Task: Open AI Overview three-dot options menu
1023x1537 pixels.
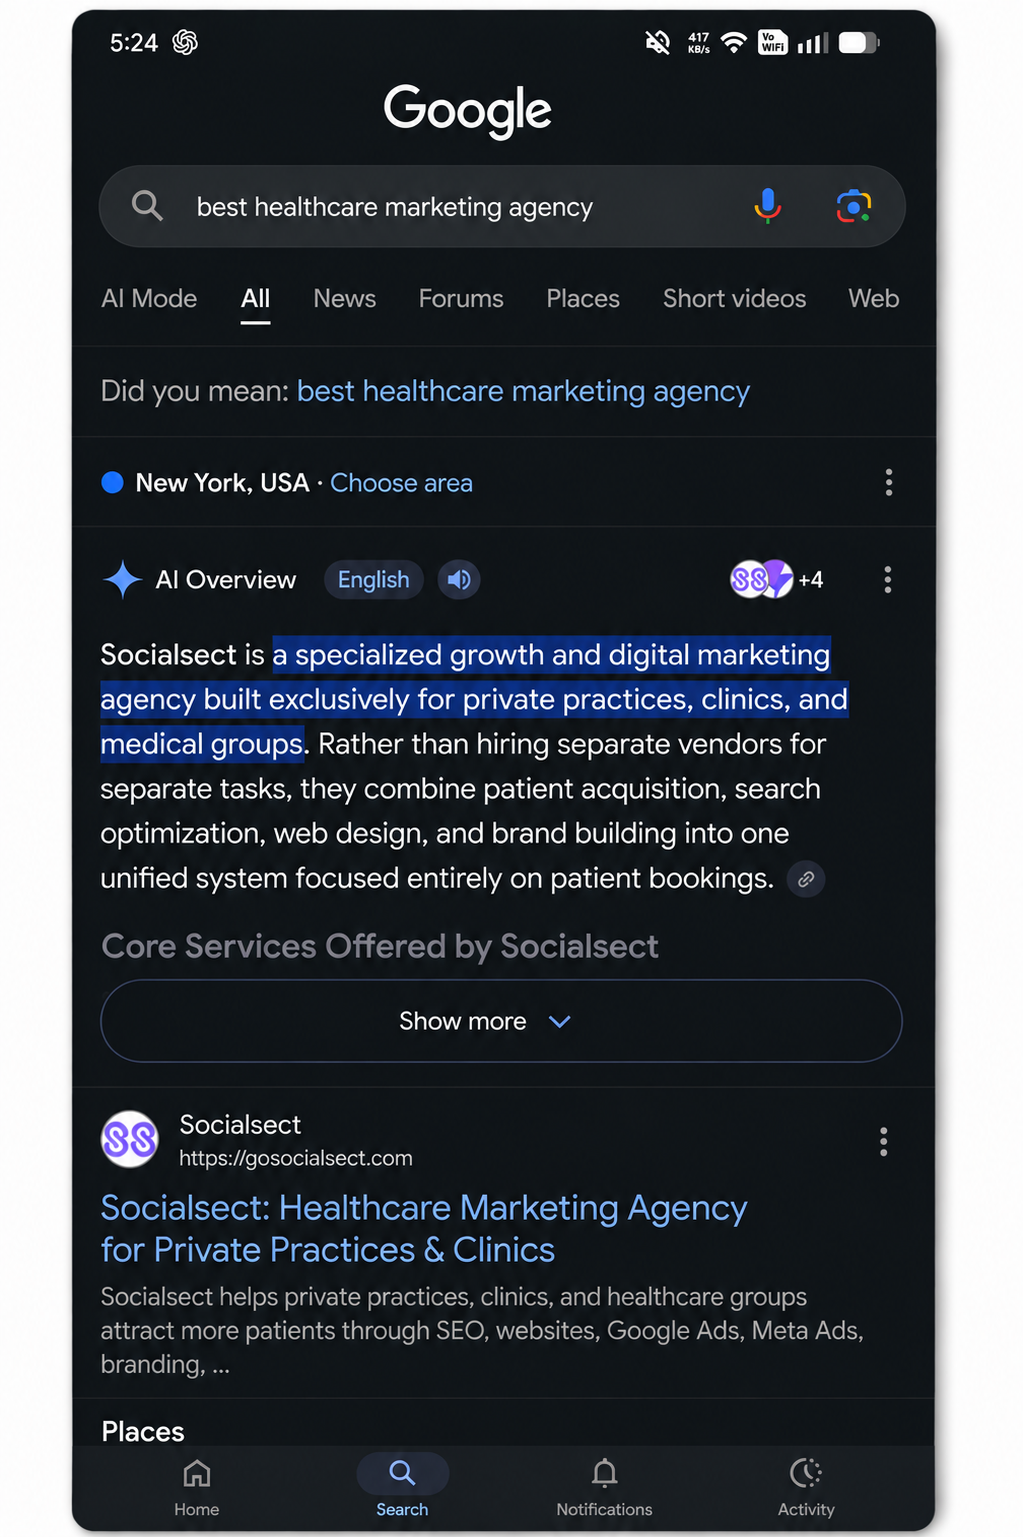Action: (887, 580)
